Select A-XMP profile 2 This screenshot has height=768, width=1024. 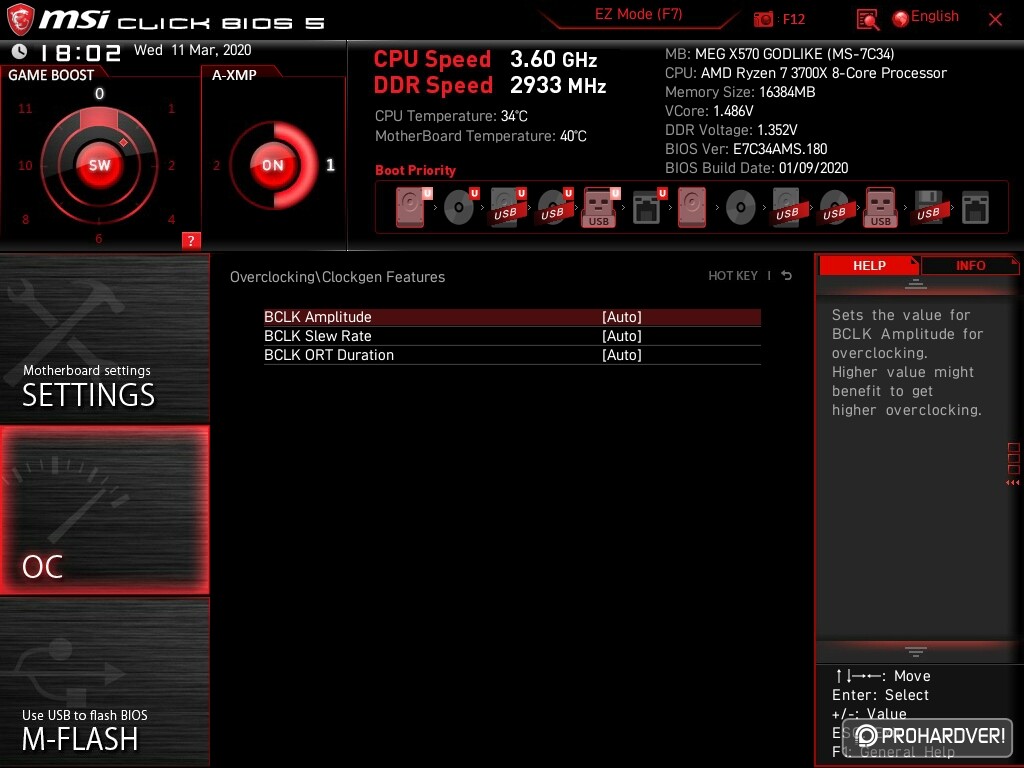tap(216, 166)
